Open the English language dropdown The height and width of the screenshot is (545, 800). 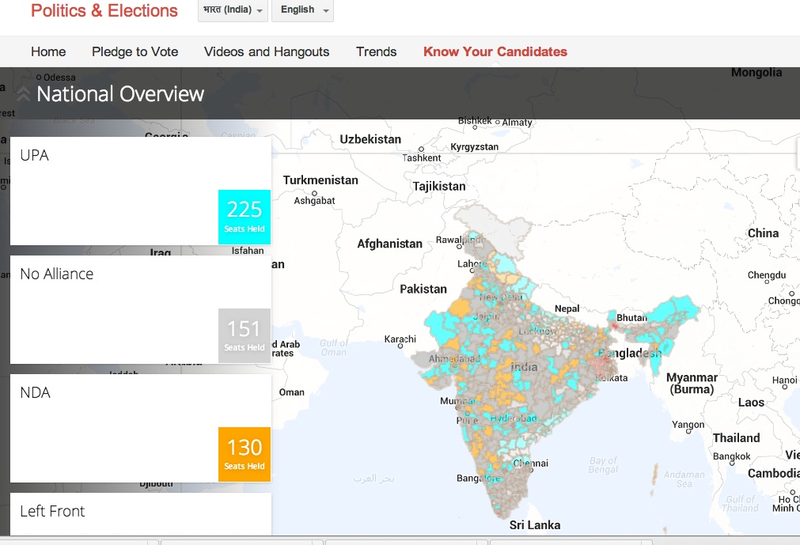[302, 10]
